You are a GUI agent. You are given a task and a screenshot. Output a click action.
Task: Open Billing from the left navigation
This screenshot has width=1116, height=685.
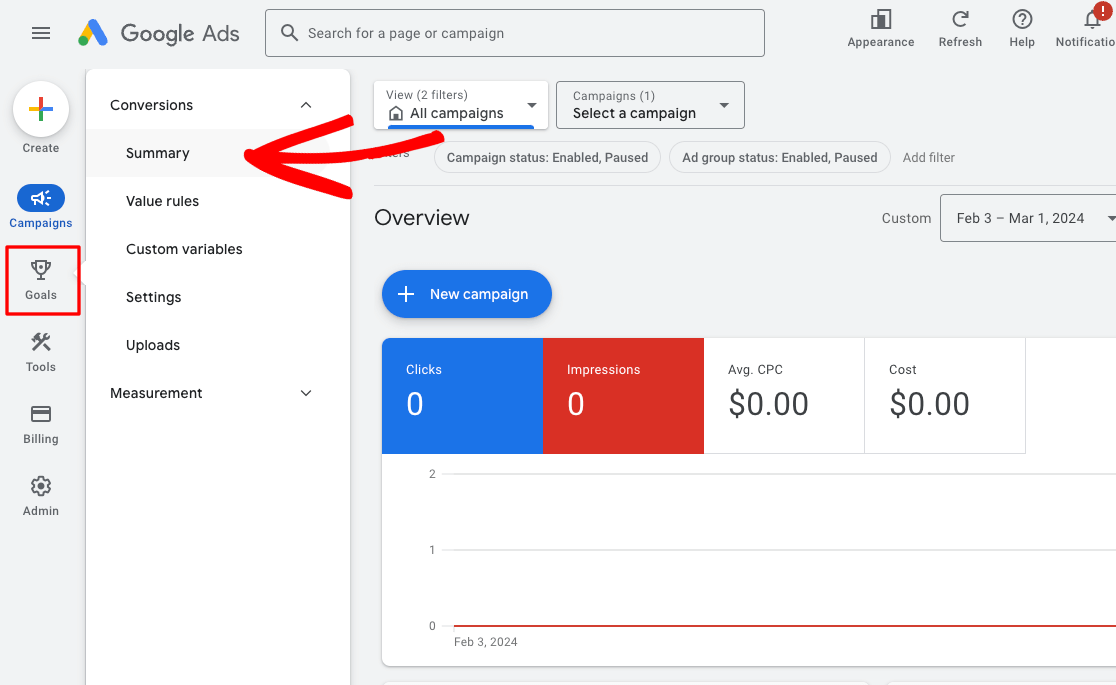pyautogui.click(x=40, y=422)
